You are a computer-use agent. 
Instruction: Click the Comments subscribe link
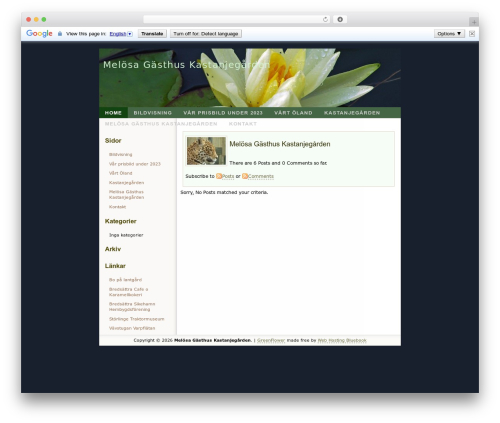pos(261,176)
